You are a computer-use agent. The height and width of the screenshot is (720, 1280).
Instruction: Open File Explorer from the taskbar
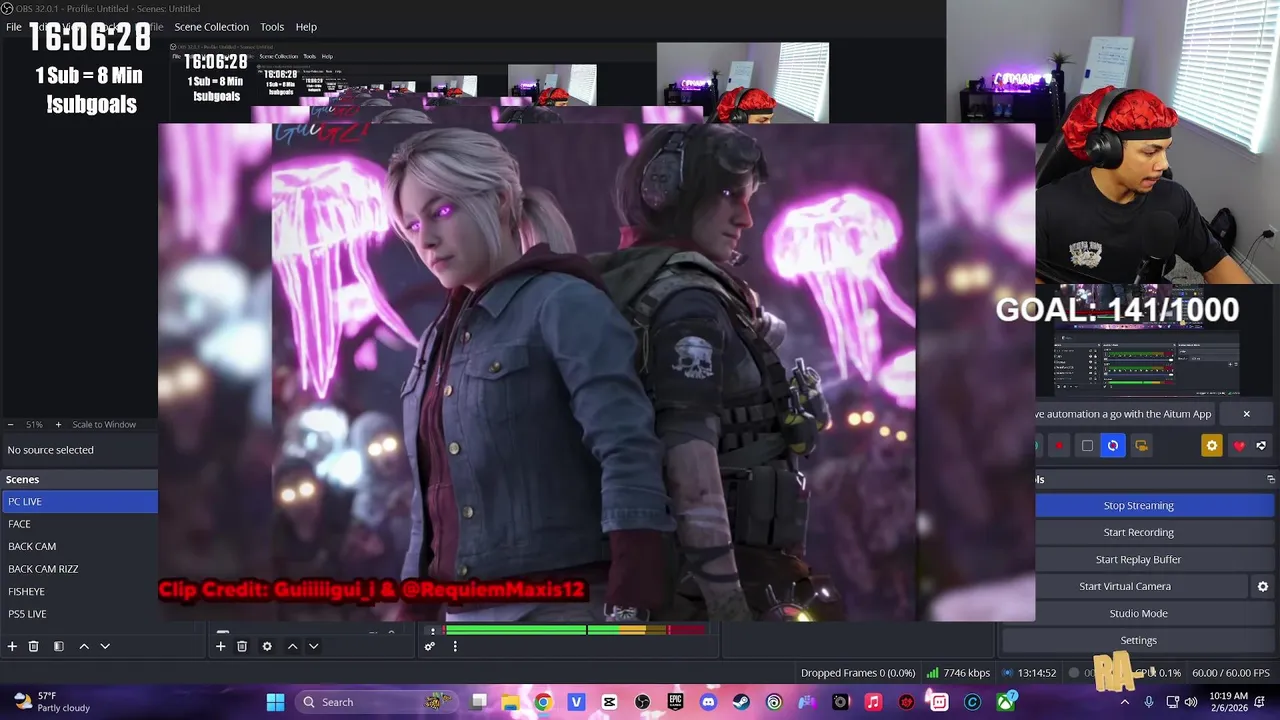(510, 702)
